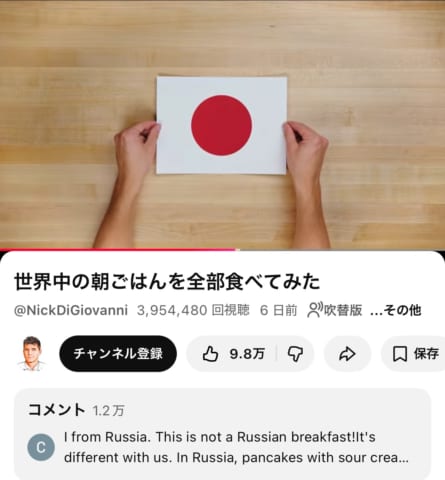
Task: Tap the 保存 save label
Action: coord(426,354)
